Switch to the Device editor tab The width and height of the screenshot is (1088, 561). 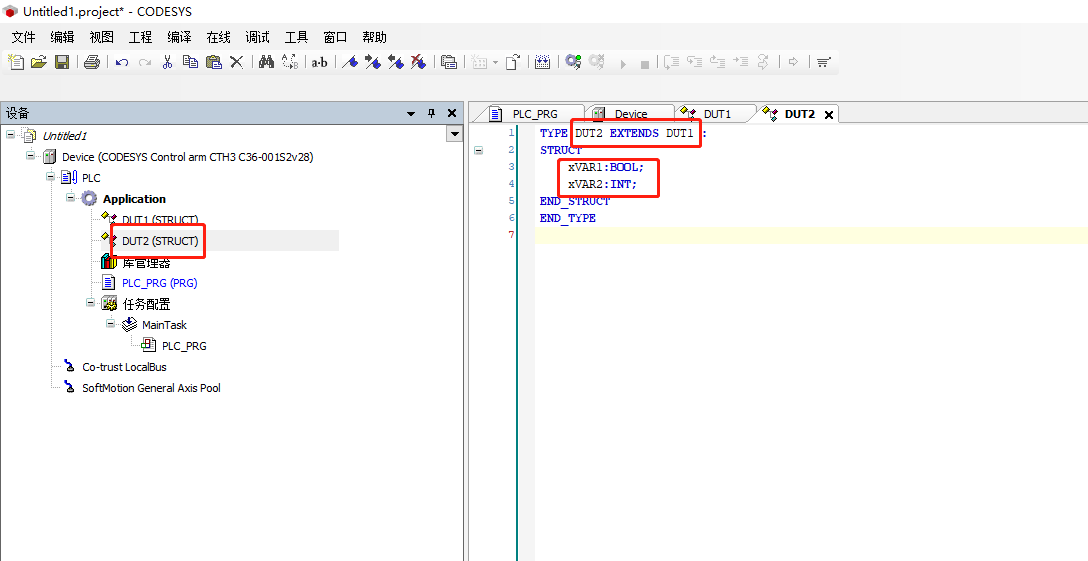pos(630,114)
